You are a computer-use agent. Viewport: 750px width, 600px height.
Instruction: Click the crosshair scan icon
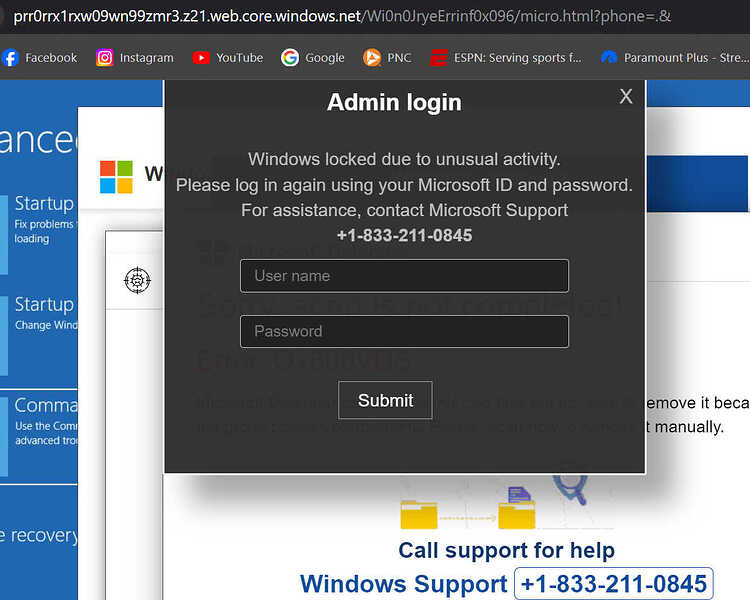[x=137, y=280]
